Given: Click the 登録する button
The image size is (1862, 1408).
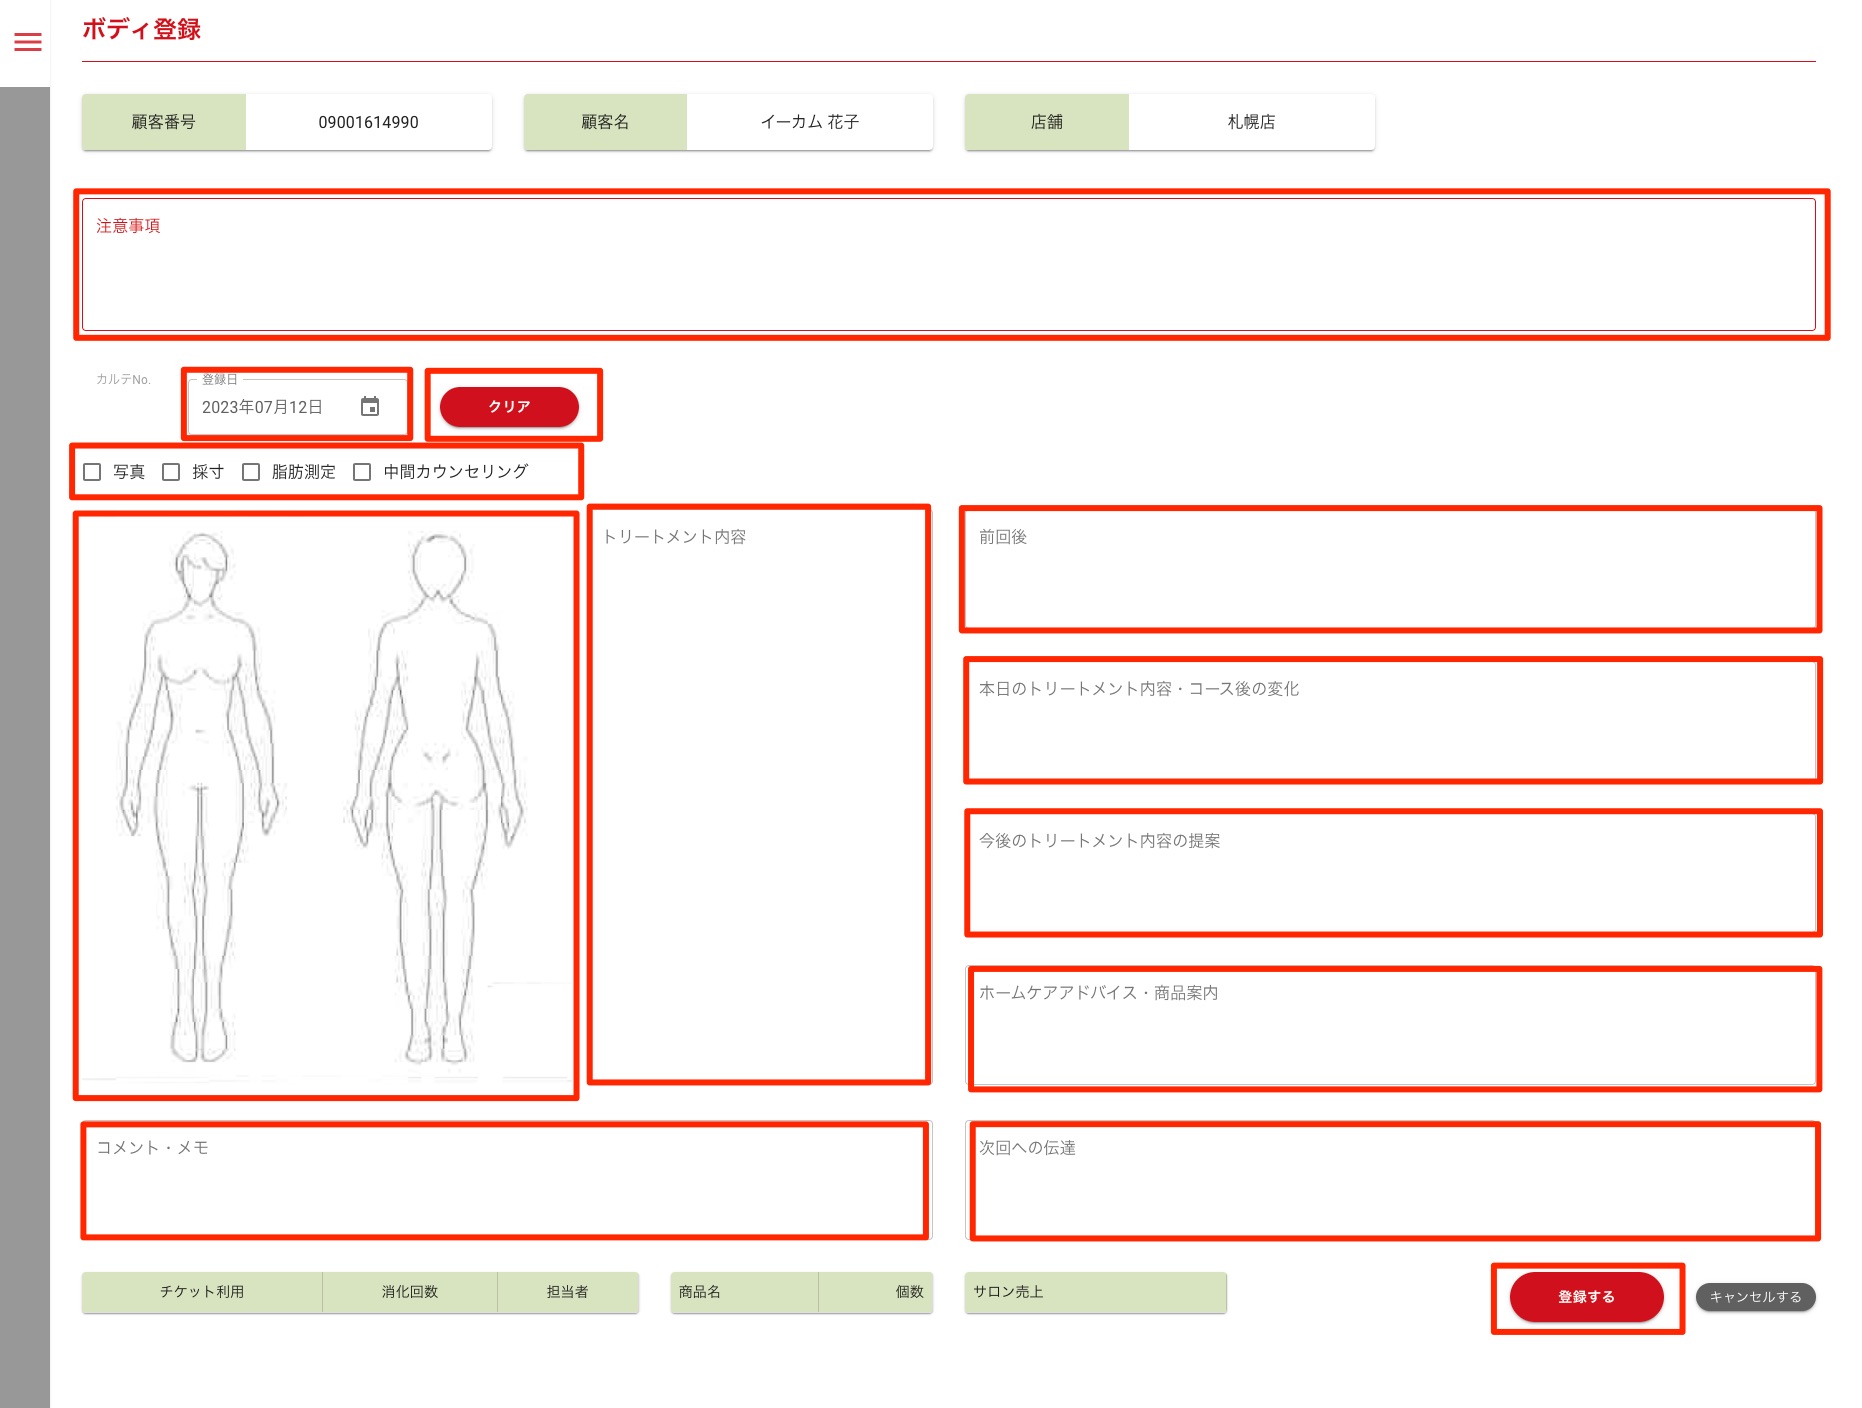Looking at the screenshot, I should (x=1586, y=1297).
